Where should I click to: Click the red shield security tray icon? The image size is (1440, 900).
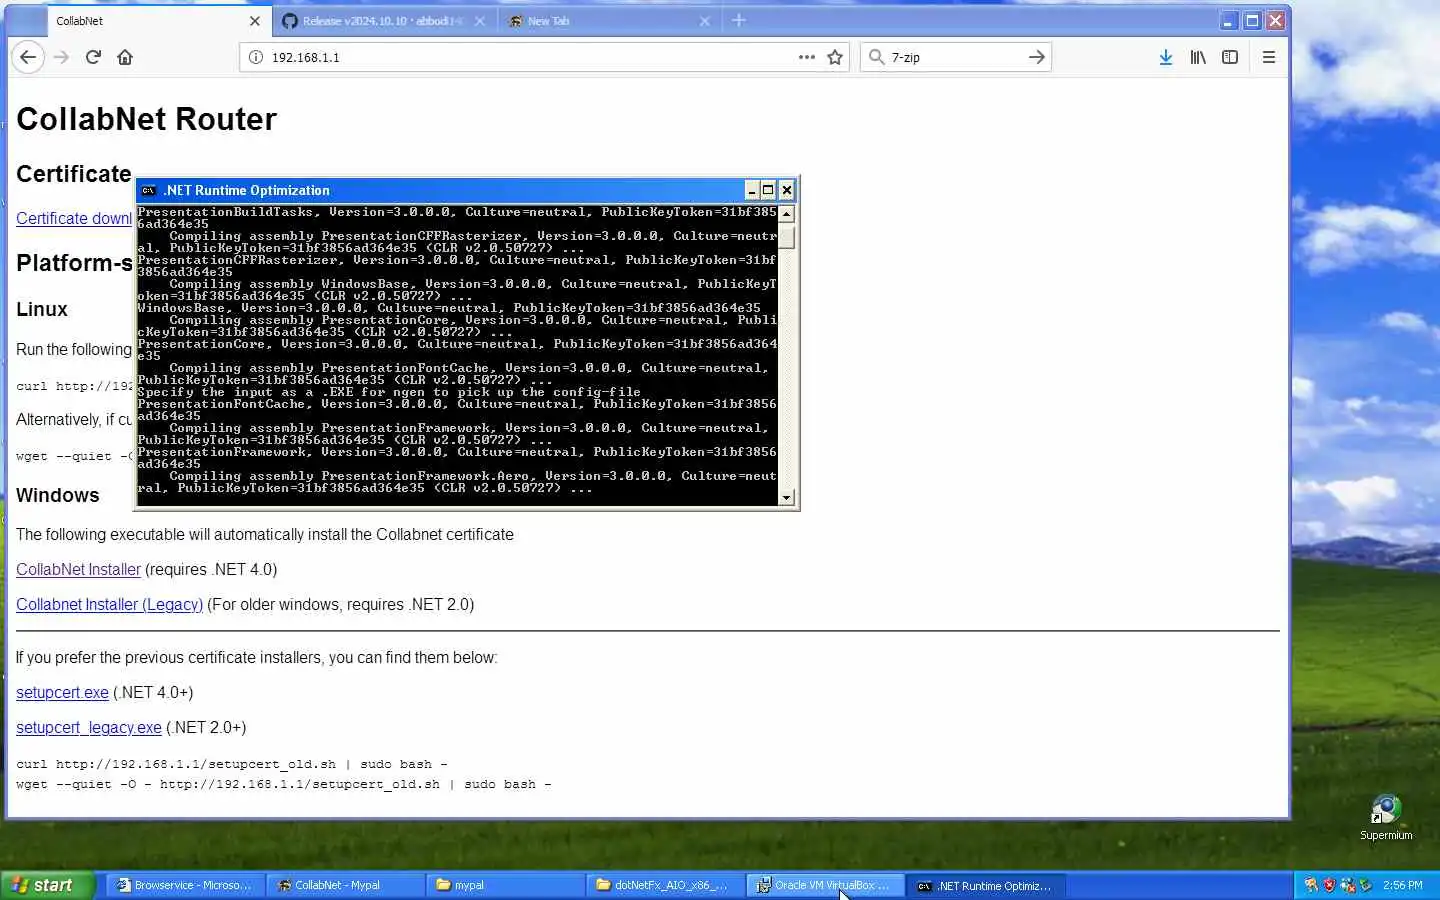point(1329,885)
